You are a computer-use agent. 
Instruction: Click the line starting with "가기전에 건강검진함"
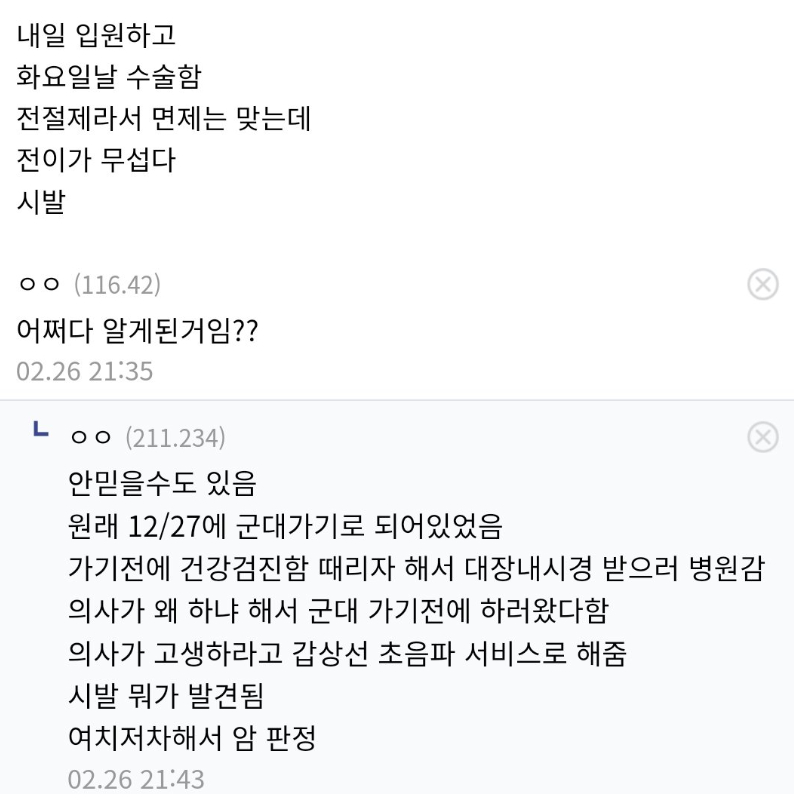[412, 569]
